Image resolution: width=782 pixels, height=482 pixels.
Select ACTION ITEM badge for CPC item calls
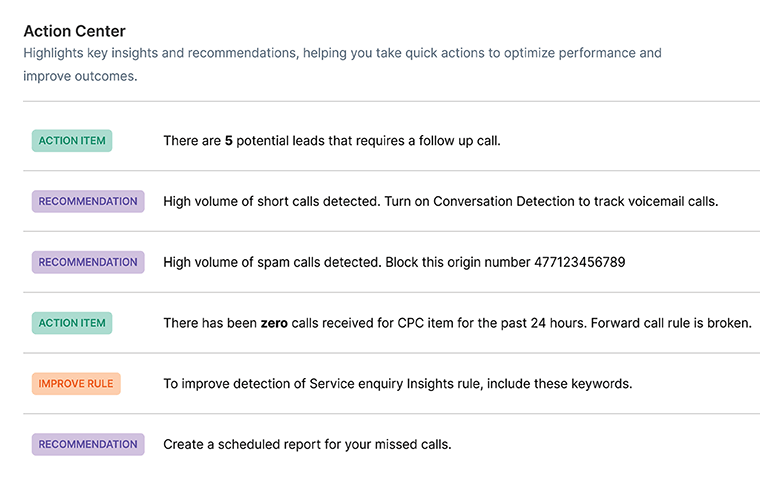pyautogui.click(x=72, y=323)
